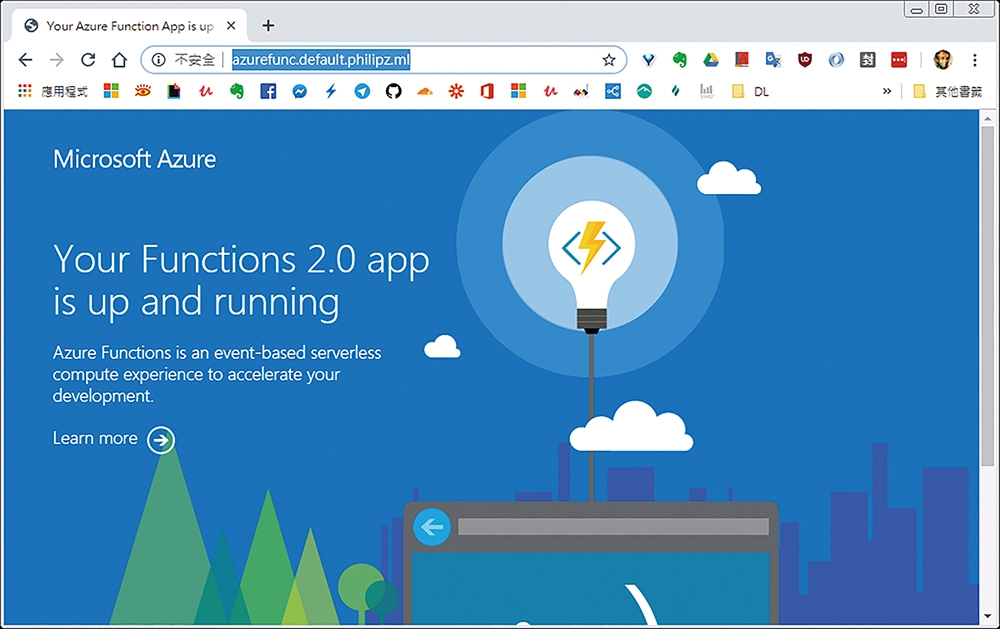Open the red eye bookmark
1000x629 pixels.
[142, 91]
